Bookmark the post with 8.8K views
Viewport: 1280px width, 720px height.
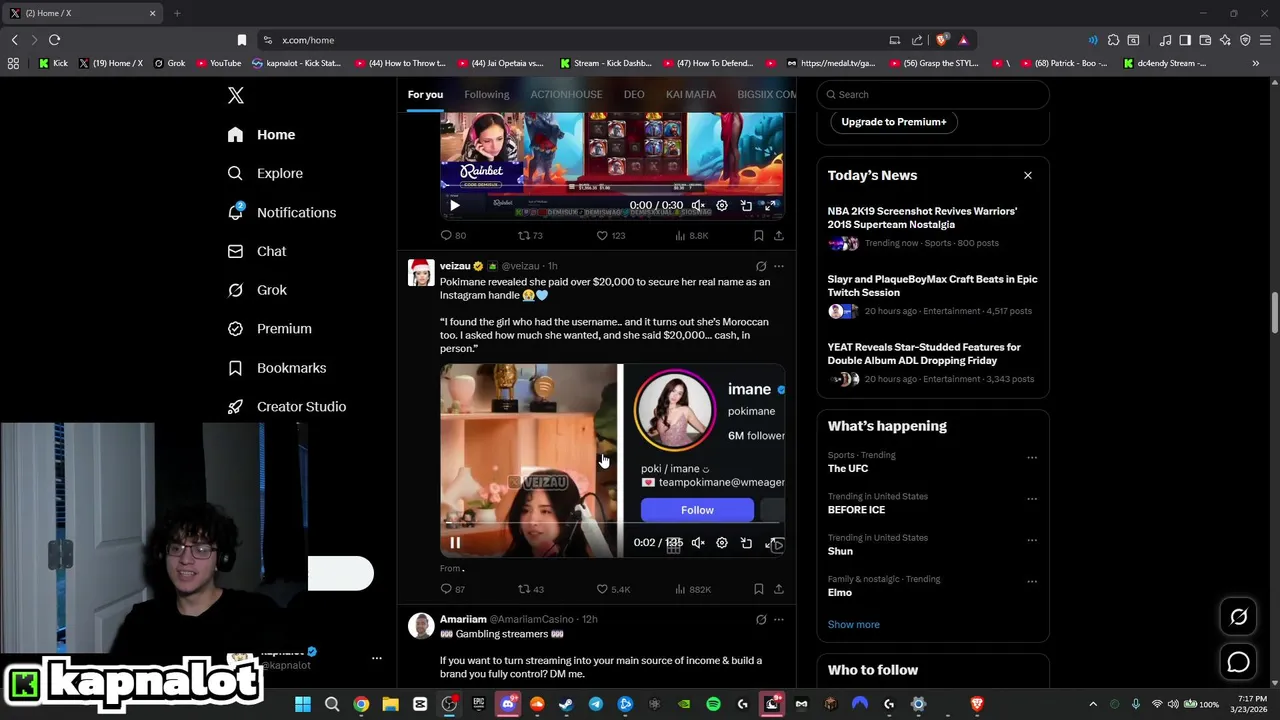[758, 236]
